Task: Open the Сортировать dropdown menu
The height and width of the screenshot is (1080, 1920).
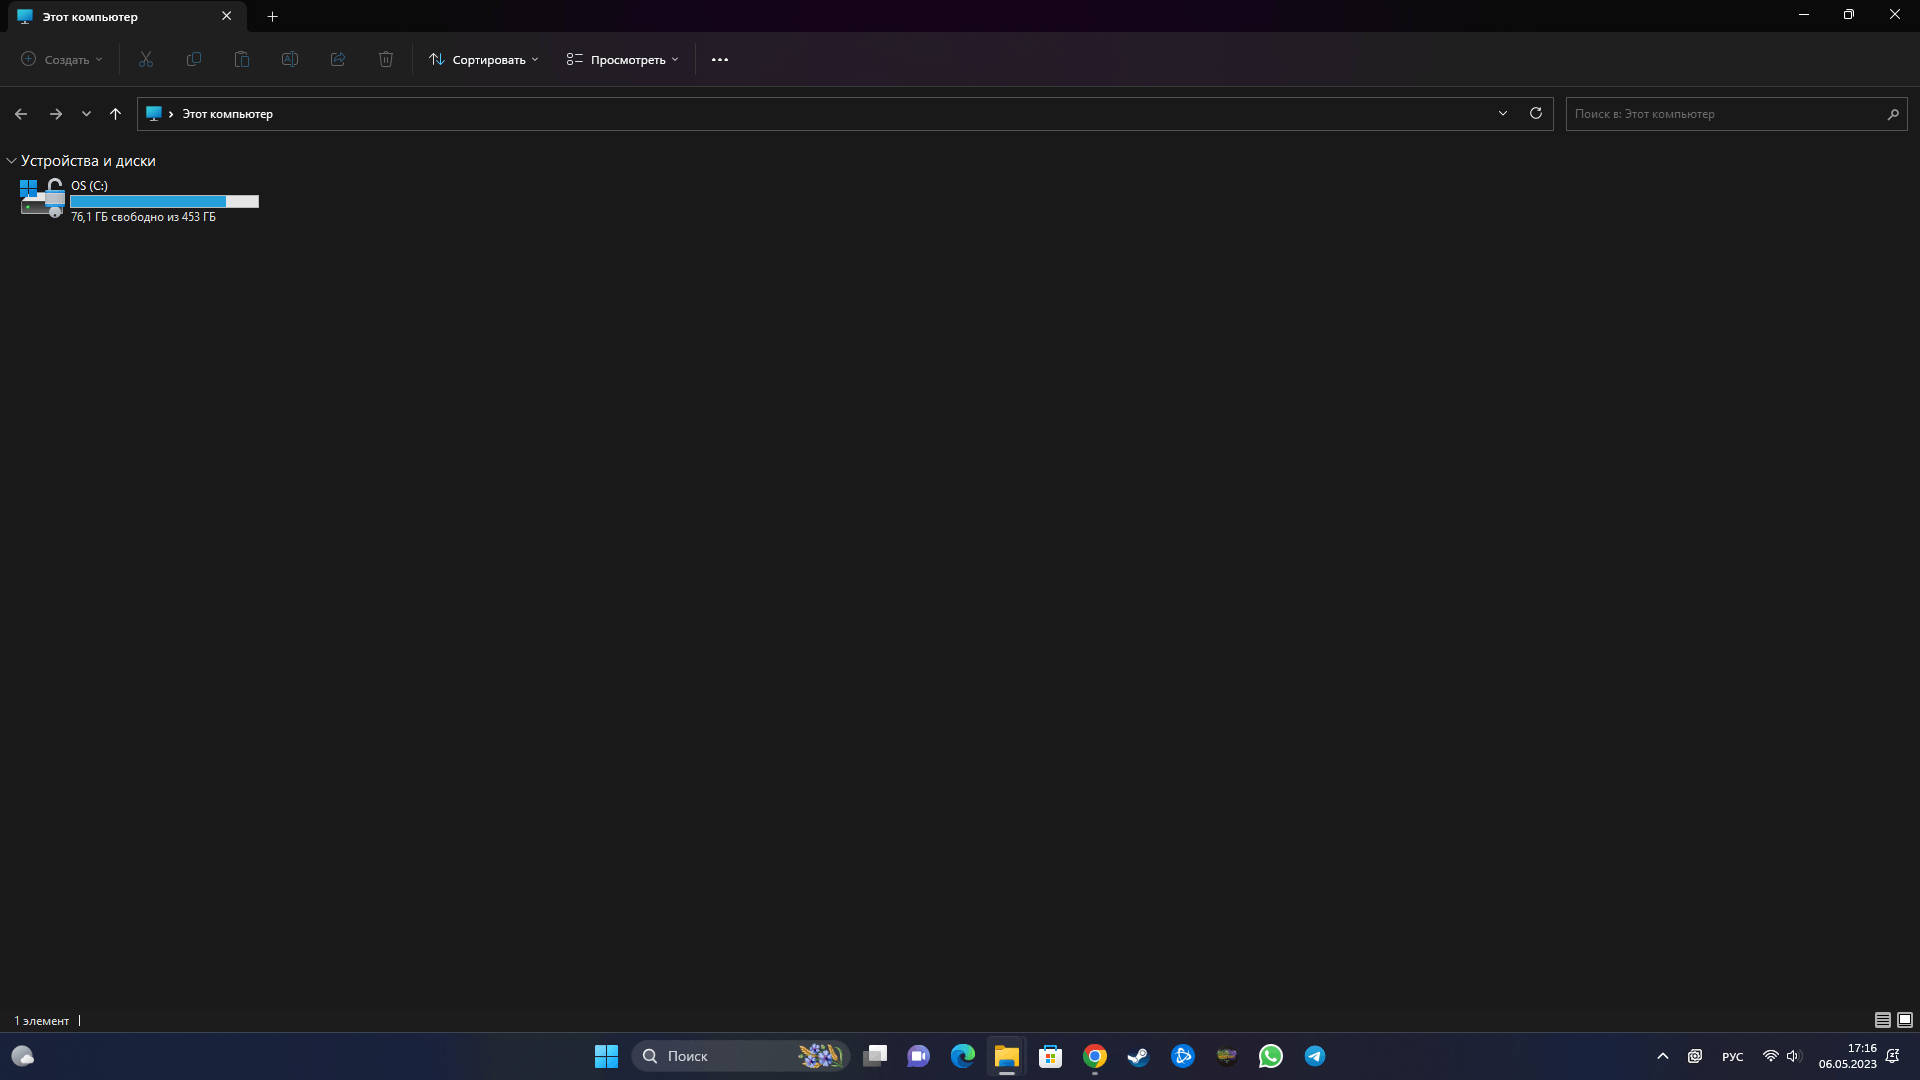Action: 484,60
